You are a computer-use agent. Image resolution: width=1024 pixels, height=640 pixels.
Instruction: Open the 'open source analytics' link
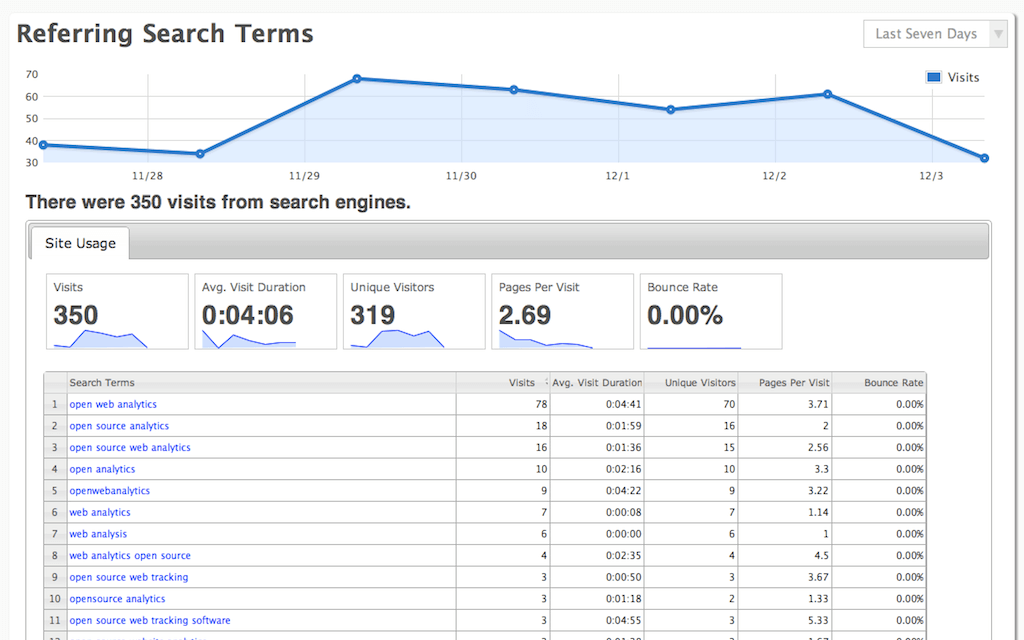[119, 427]
